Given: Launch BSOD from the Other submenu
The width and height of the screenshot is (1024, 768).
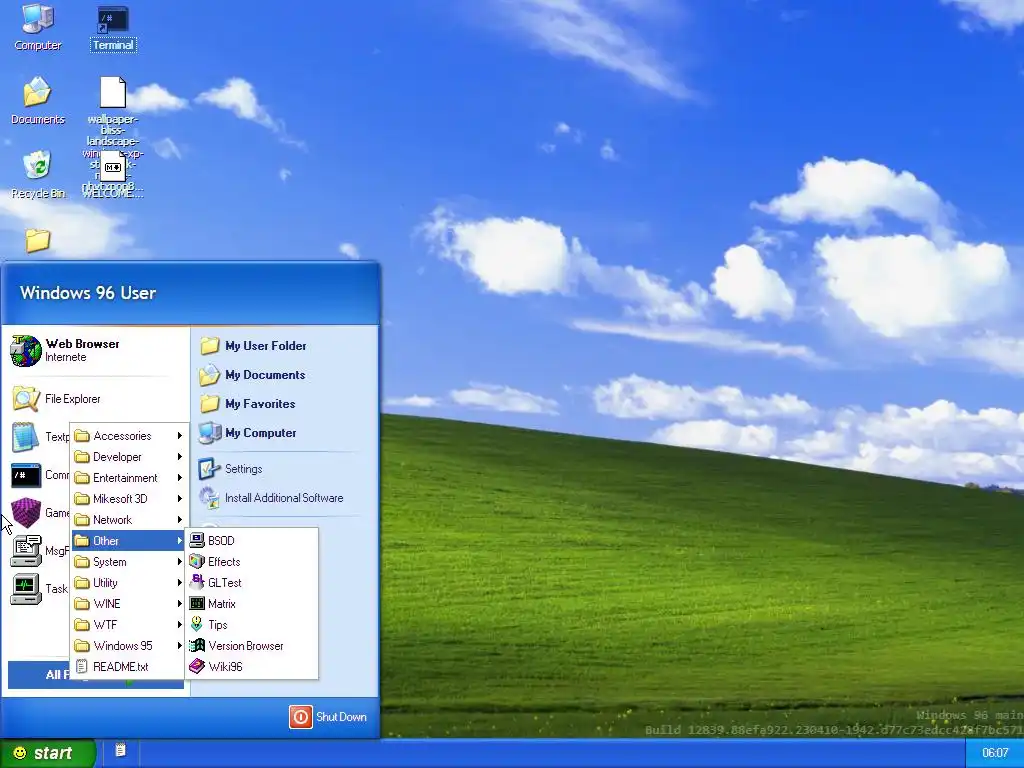Looking at the screenshot, I should (x=252, y=541).
